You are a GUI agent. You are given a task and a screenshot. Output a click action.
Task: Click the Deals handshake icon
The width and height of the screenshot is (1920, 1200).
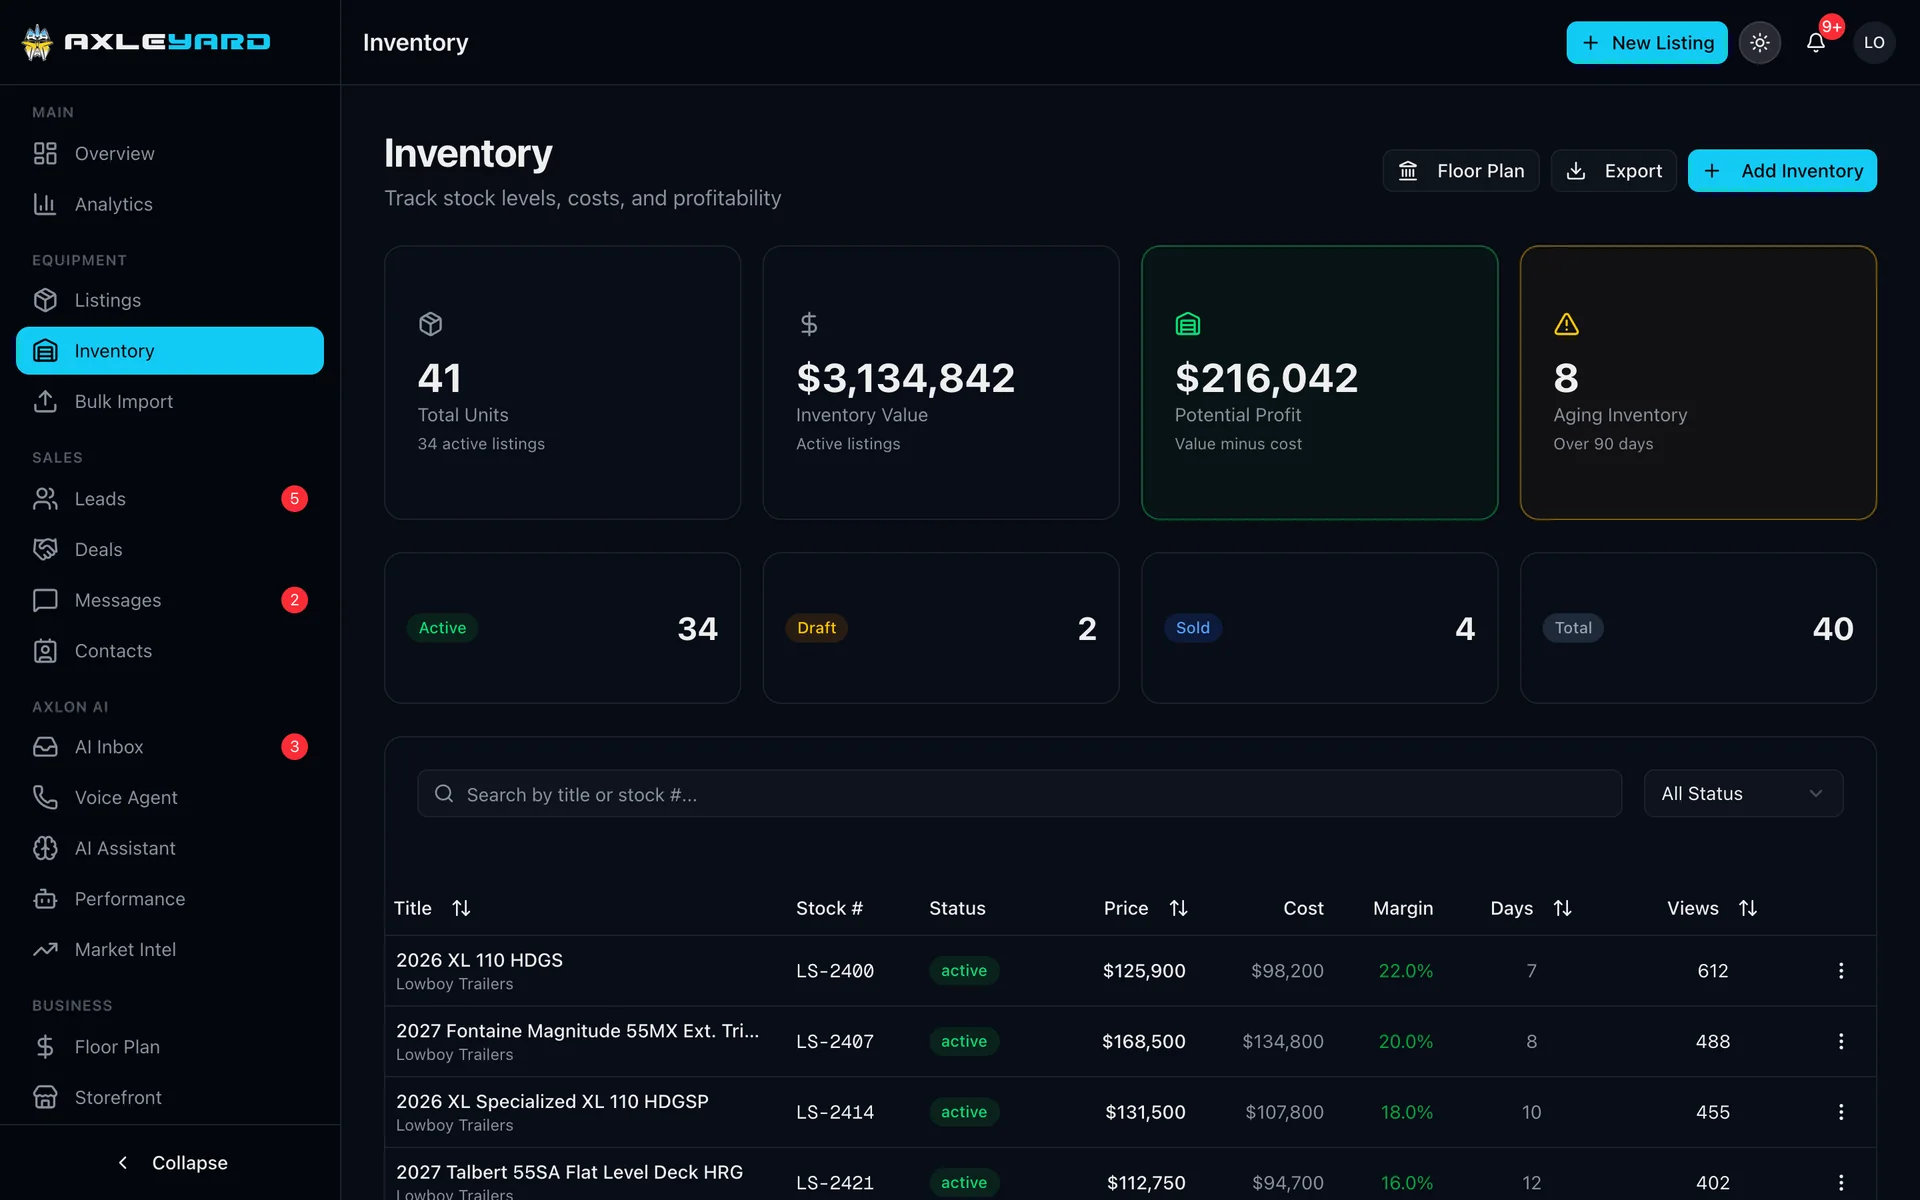(x=45, y=549)
